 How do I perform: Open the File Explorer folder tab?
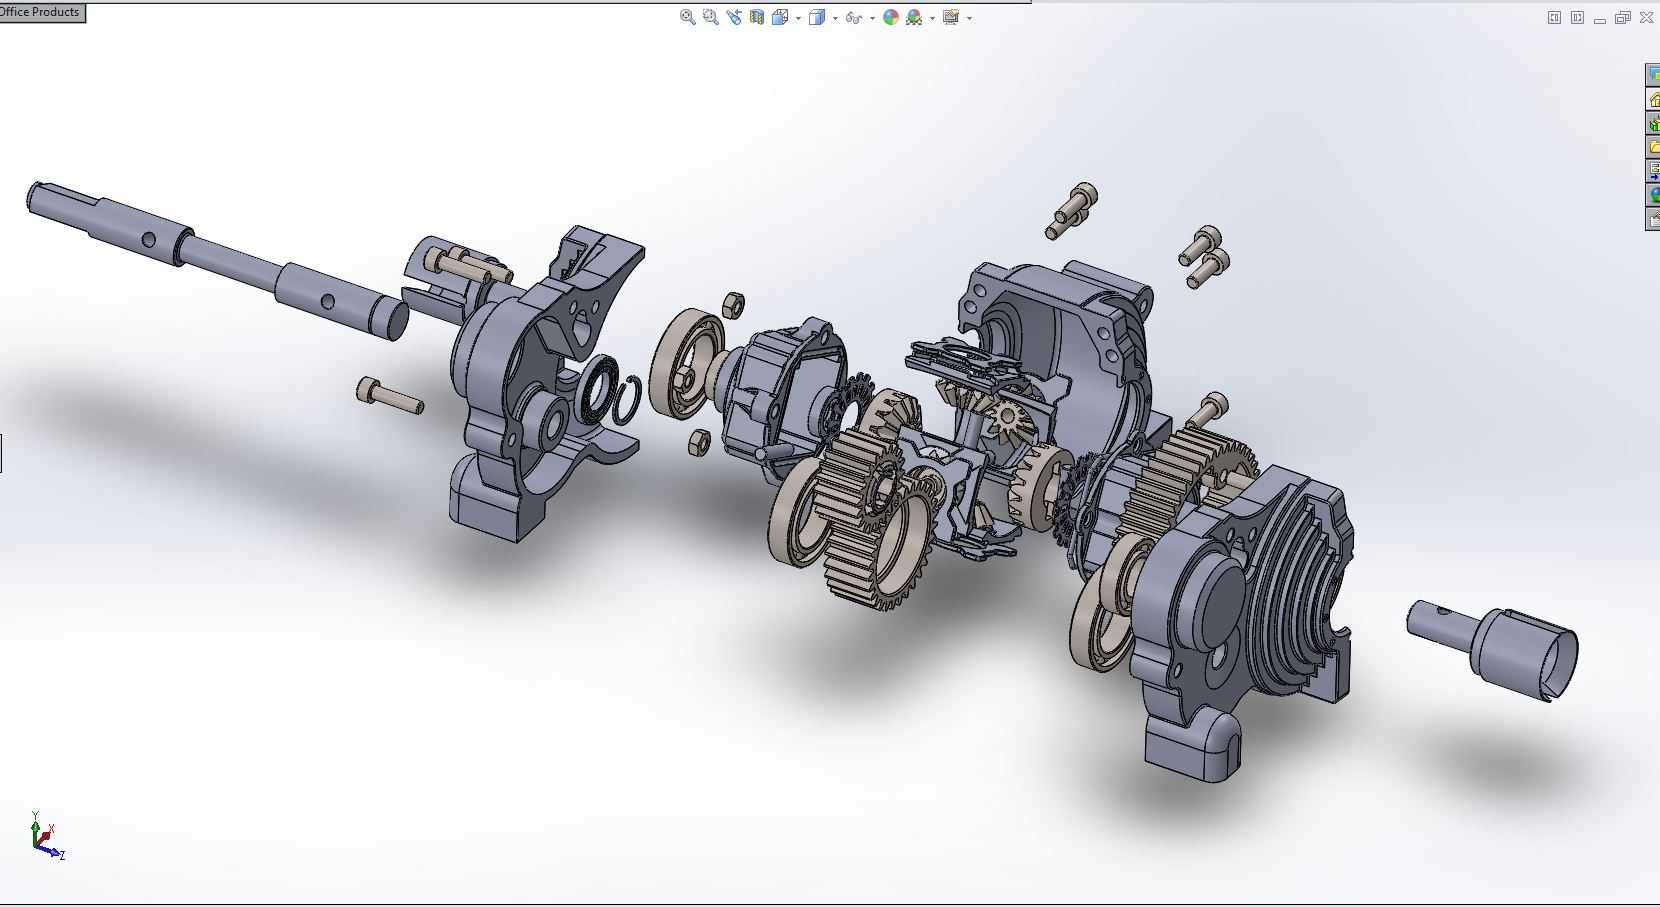(x=1653, y=147)
